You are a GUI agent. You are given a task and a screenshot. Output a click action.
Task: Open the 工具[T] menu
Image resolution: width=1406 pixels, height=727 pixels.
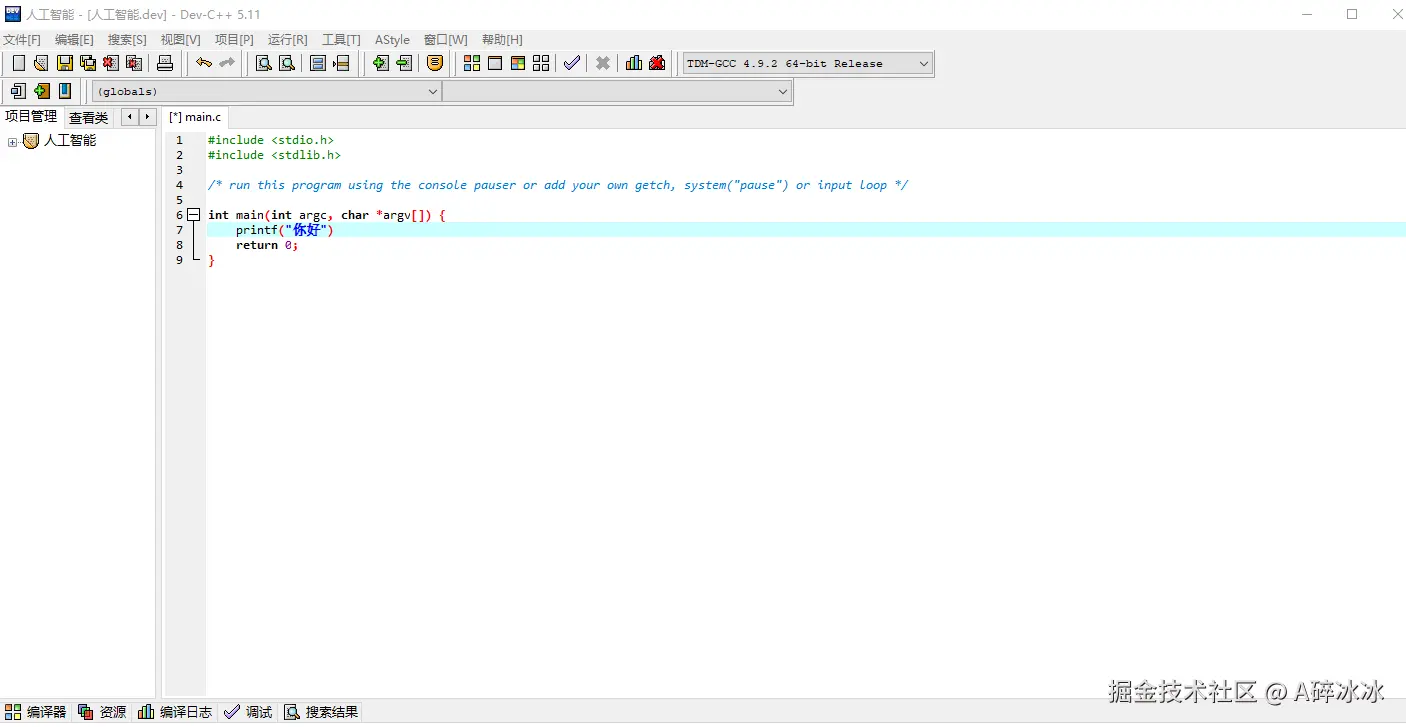pyautogui.click(x=341, y=40)
